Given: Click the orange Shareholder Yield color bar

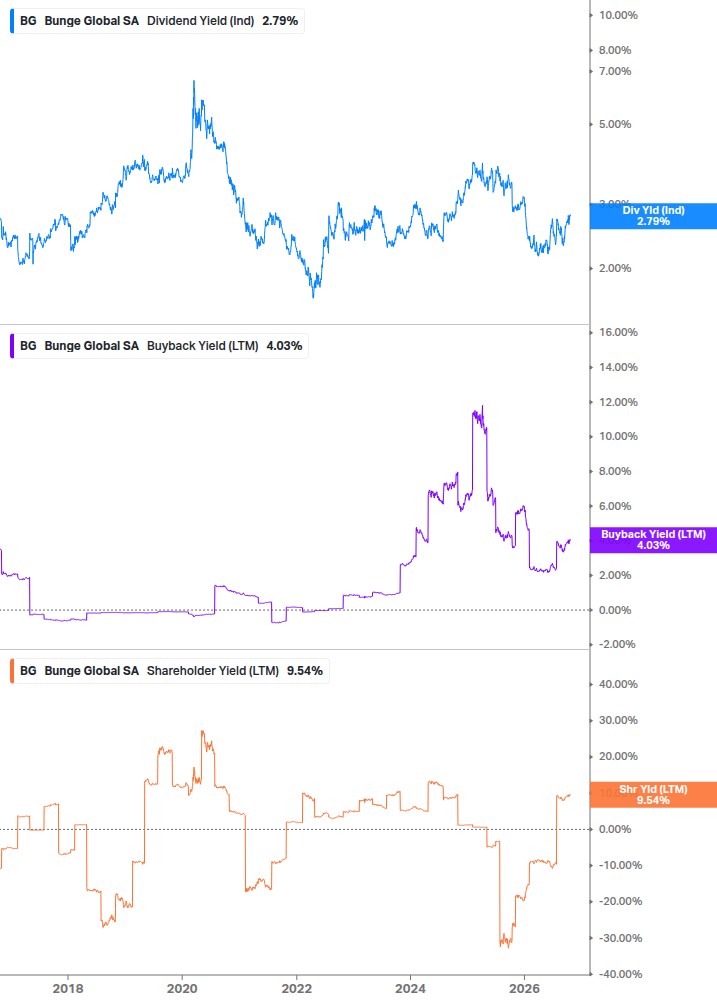Looking at the screenshot, I should click(12, 670).
